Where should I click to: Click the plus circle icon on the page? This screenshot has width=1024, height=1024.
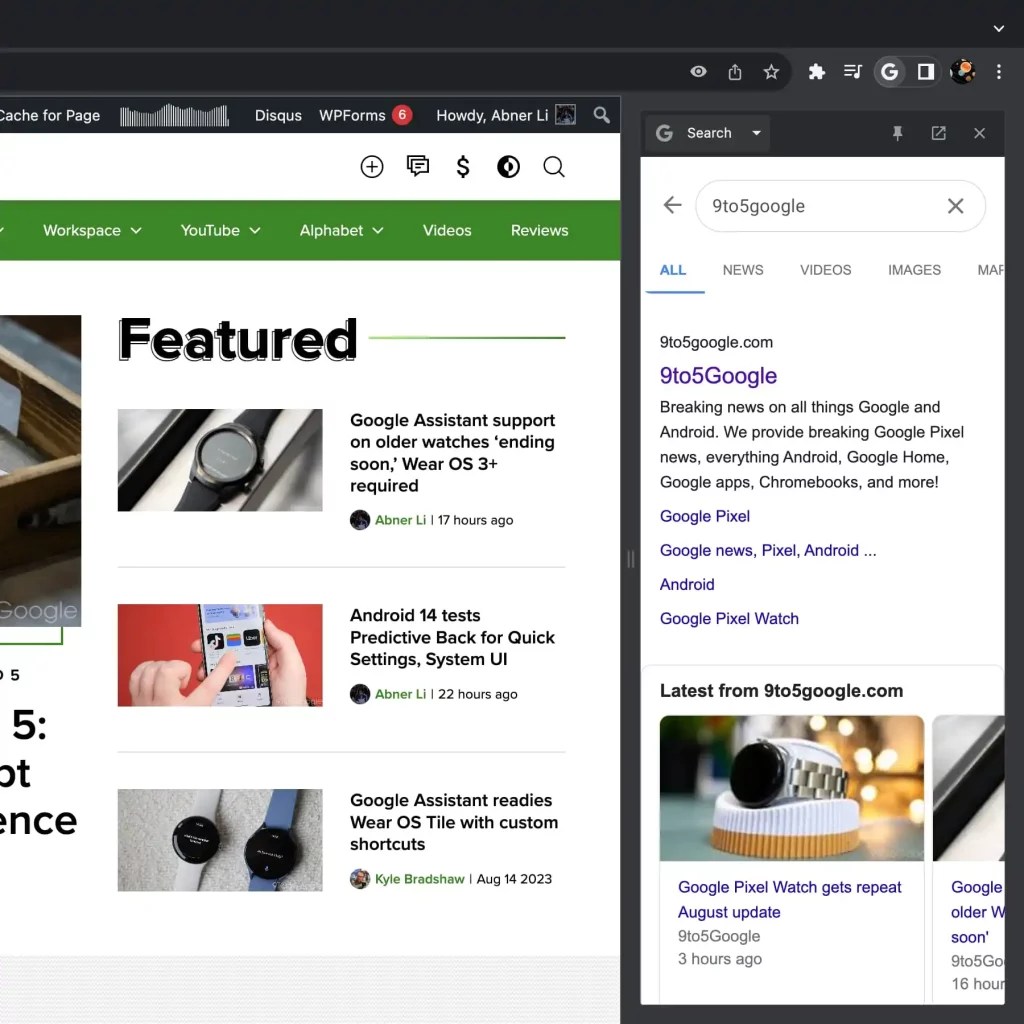(x=371, y=167)
